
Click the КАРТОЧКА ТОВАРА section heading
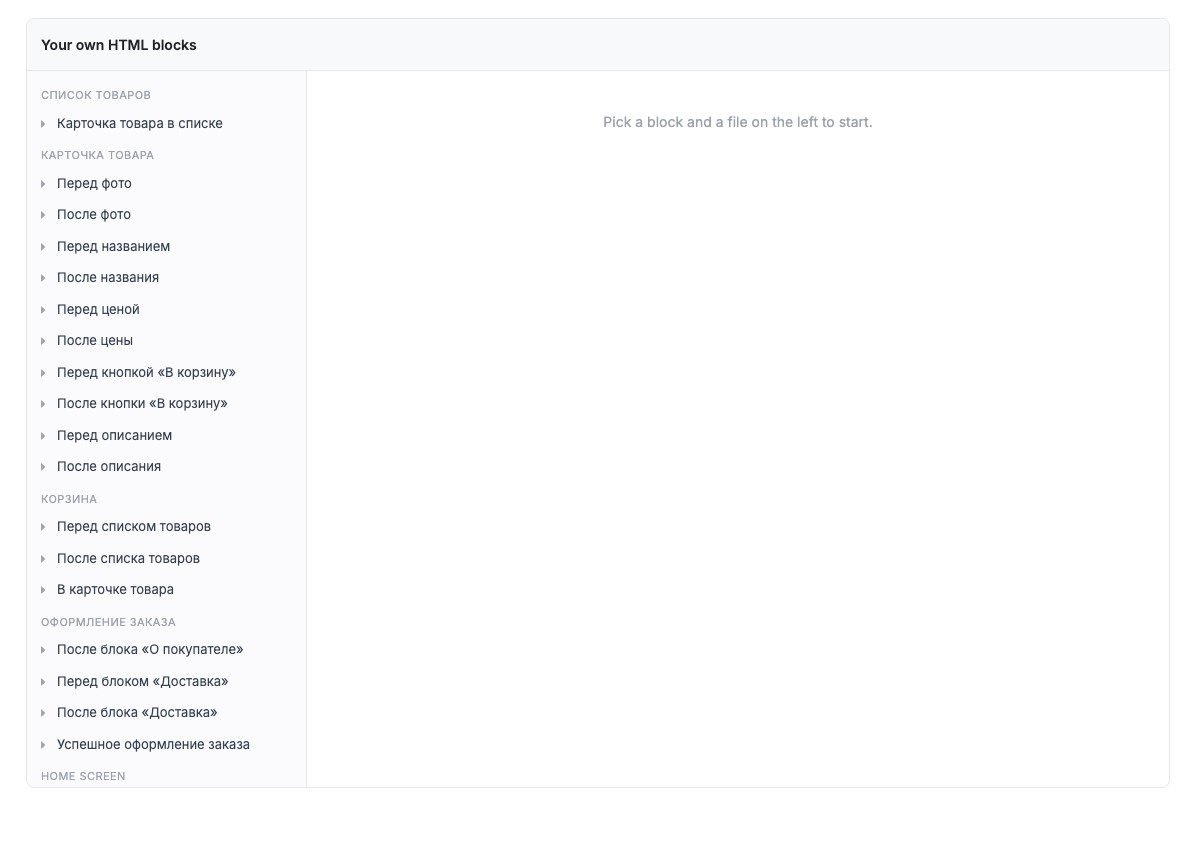(98, 156)
